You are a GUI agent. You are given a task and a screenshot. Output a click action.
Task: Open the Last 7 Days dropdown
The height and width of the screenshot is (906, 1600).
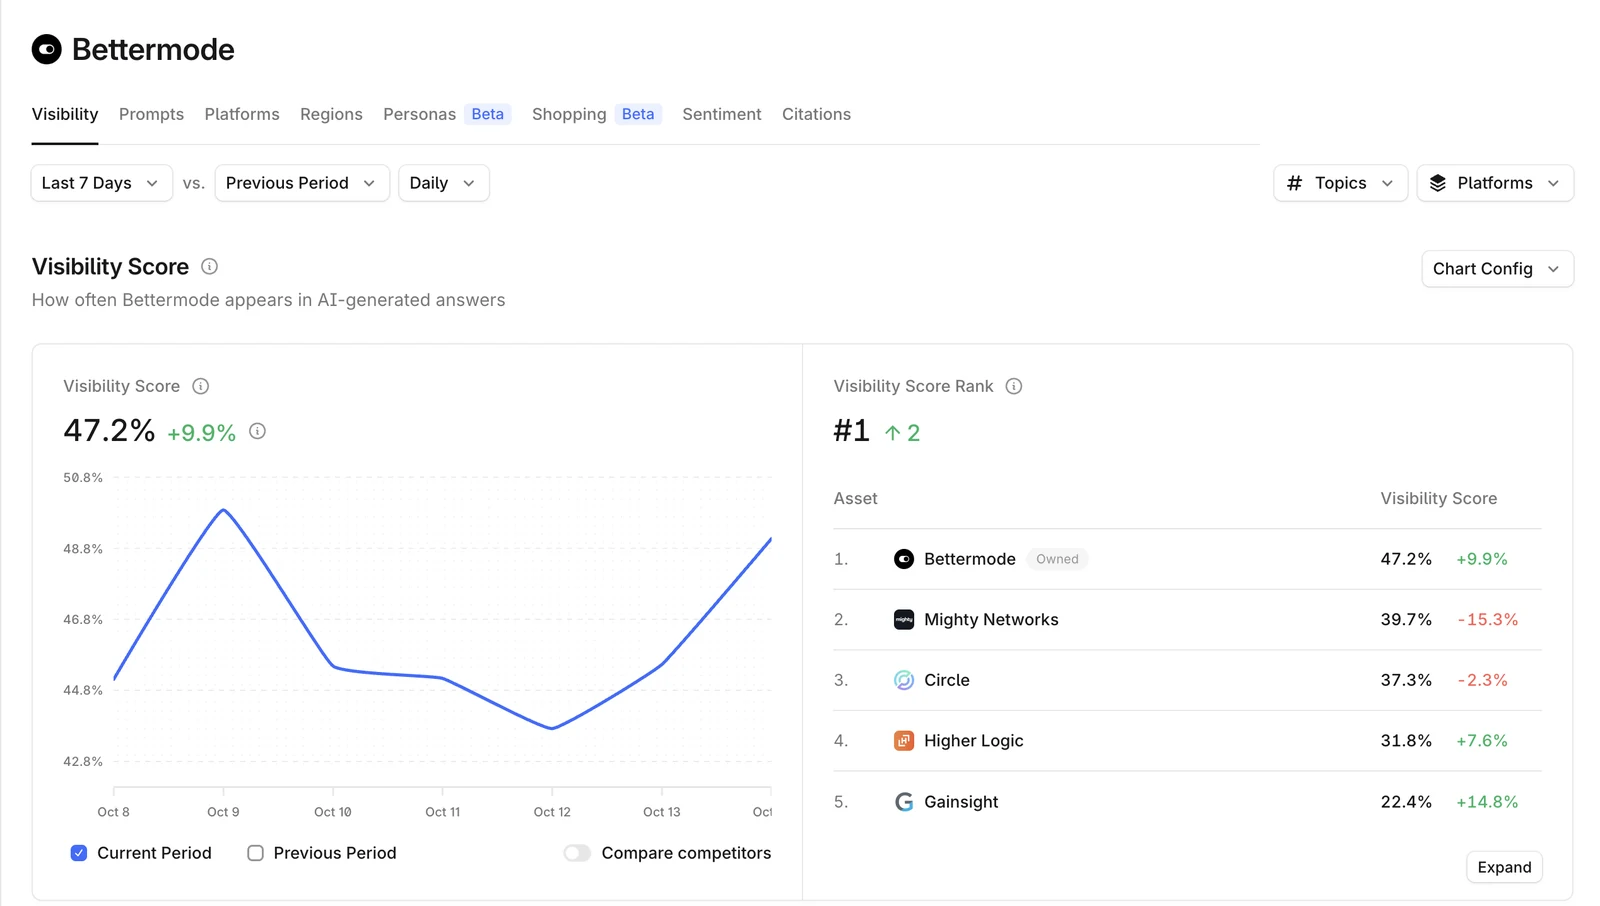[x=102, y=183]
